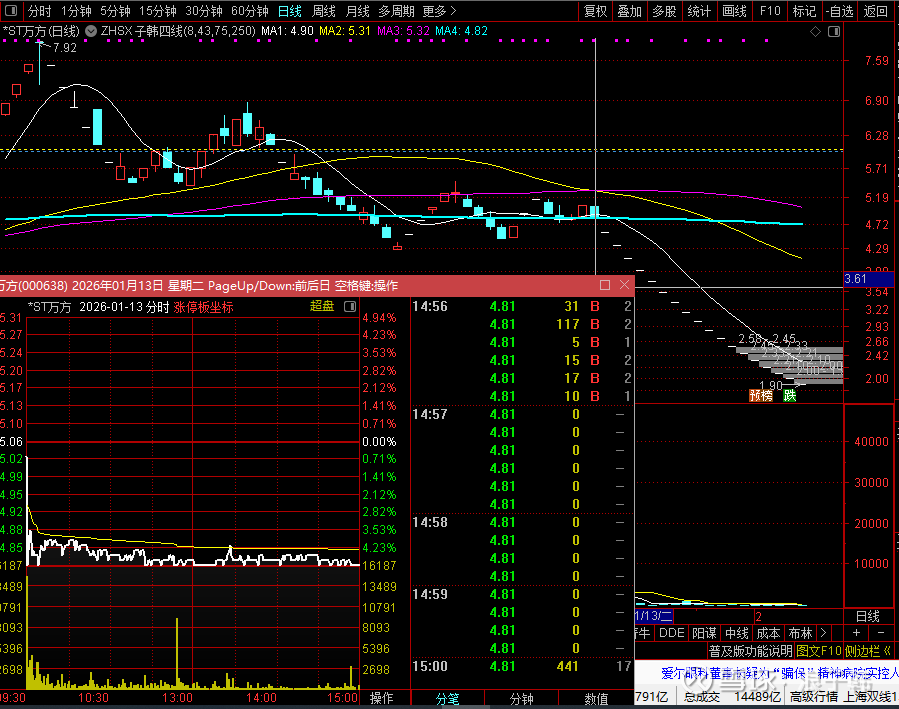Close the 2026-01-13 intraday popup
The image size is (899, 709).
click(x=623, y=285)
